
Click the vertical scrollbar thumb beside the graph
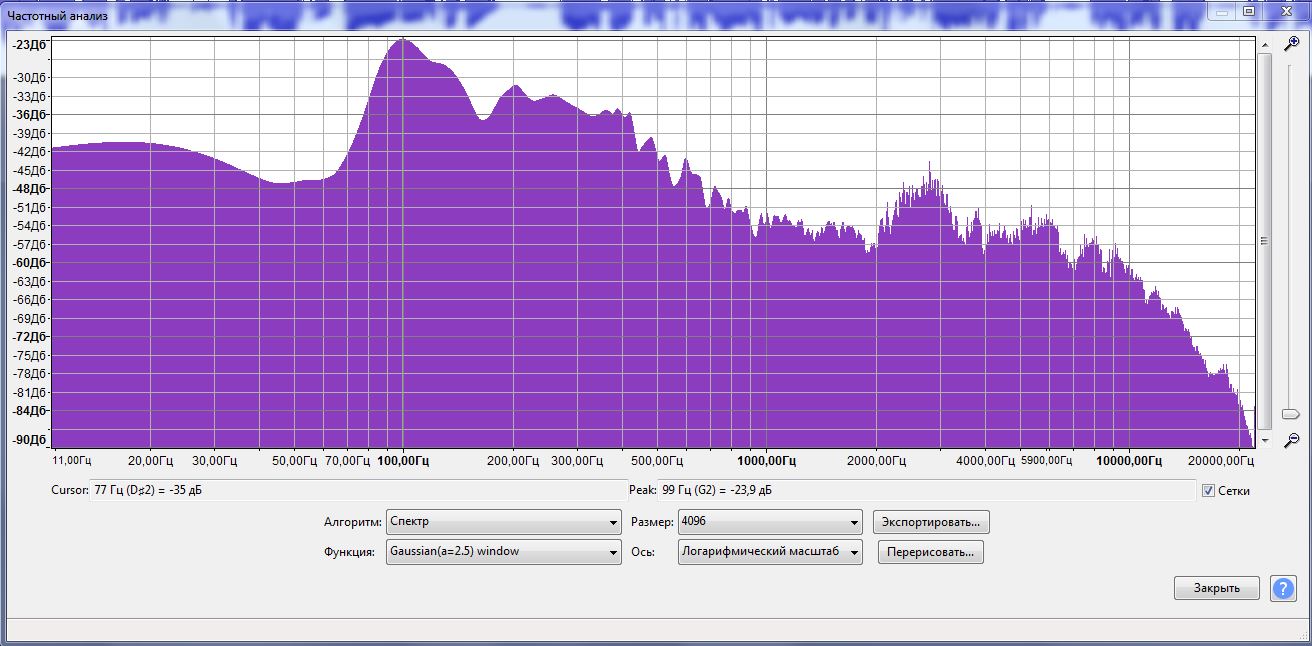pyautogui.click(x=1265, y=240)
